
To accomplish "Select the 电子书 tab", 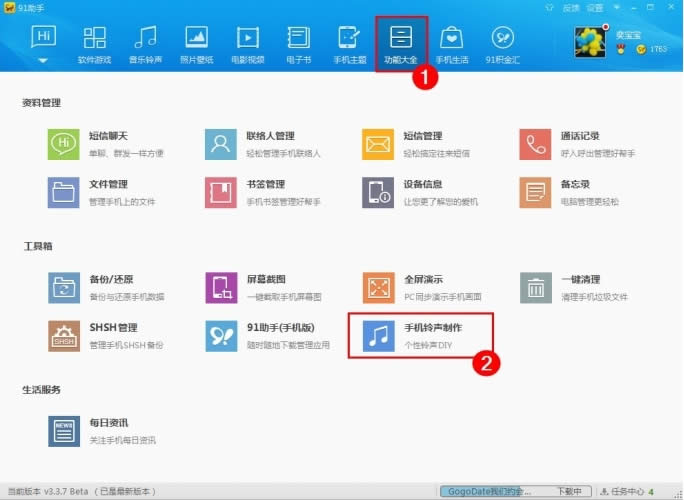I will tap(299, 45).
